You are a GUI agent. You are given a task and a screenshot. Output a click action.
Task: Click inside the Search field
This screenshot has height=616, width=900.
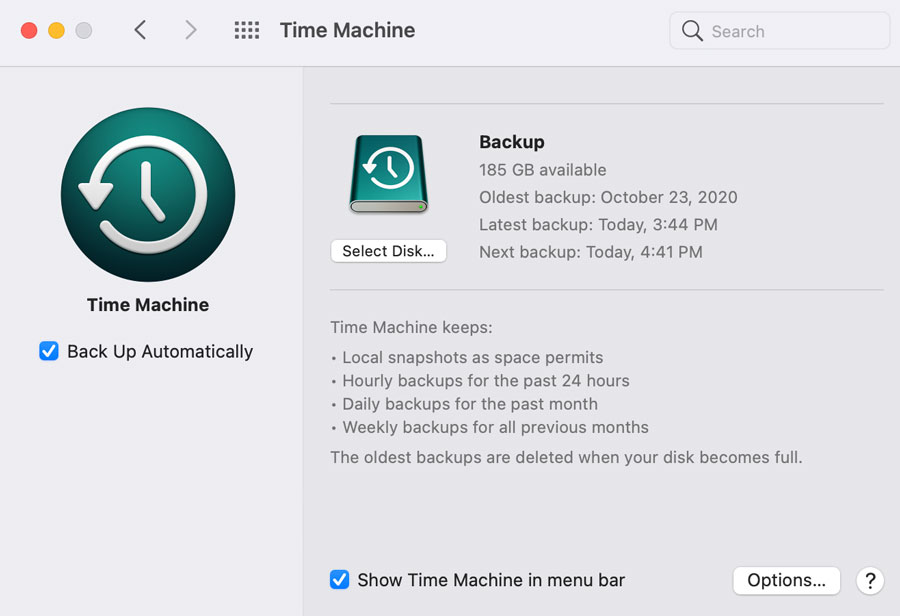pos(778,31)
